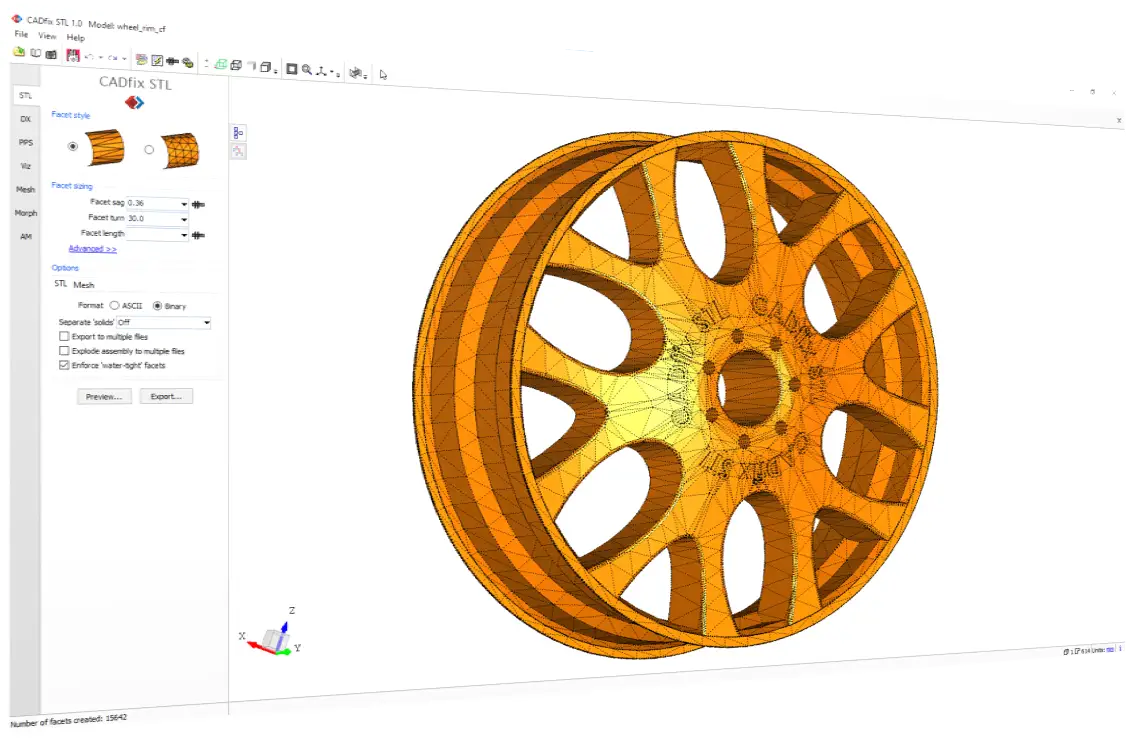Open the Advanced >> link

point(92,249)
